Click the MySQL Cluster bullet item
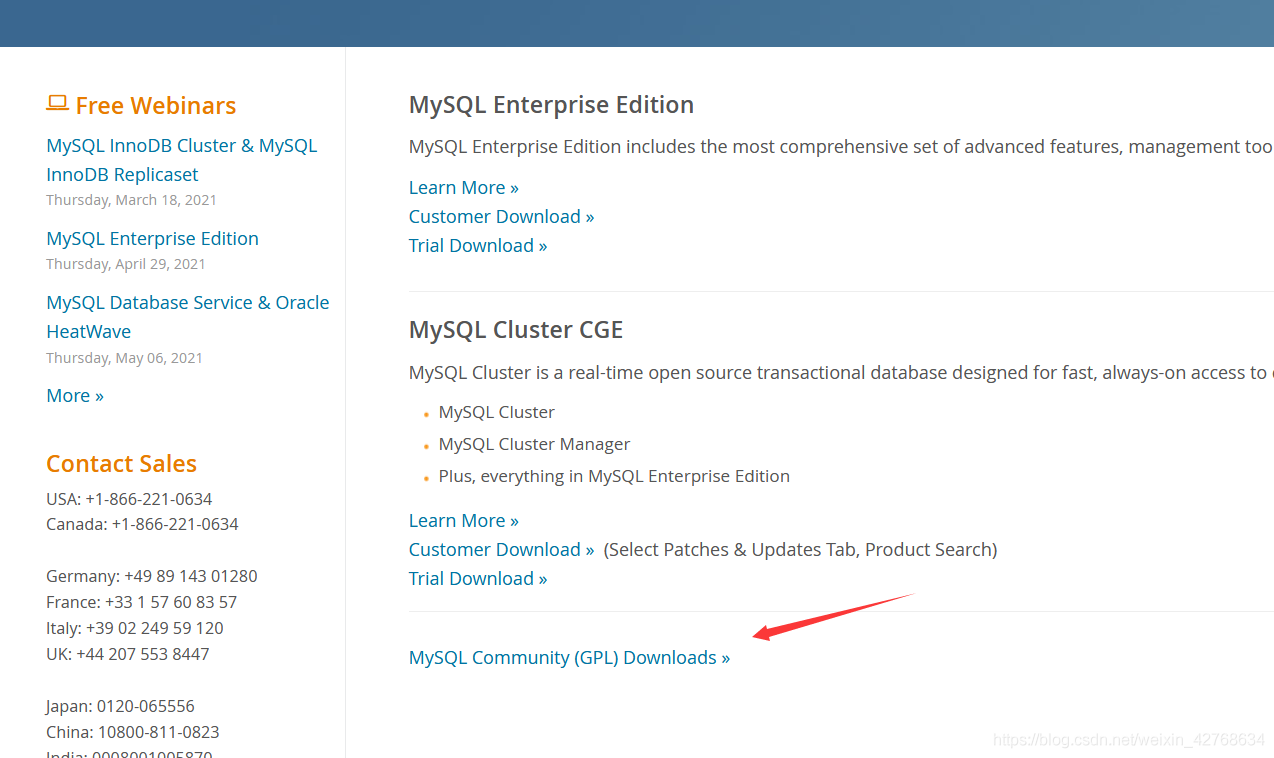Screen dimensions: 1274x758 click(x=496, y=412)
